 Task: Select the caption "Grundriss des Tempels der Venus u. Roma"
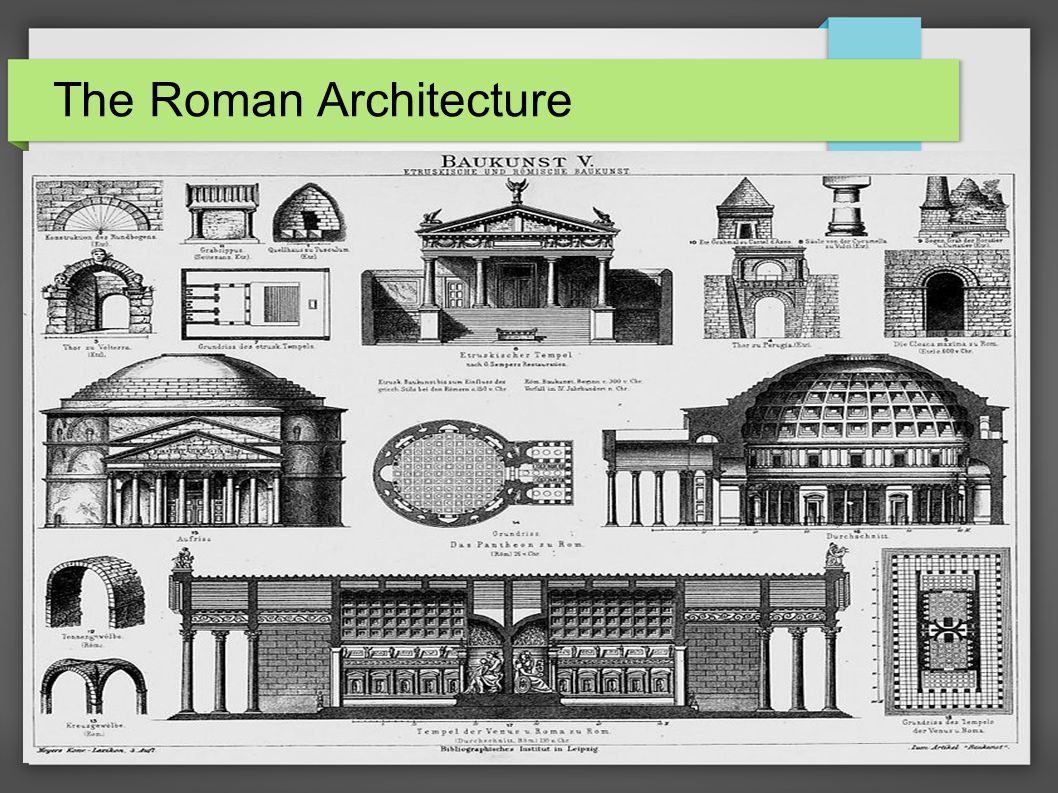coord(947,726)
